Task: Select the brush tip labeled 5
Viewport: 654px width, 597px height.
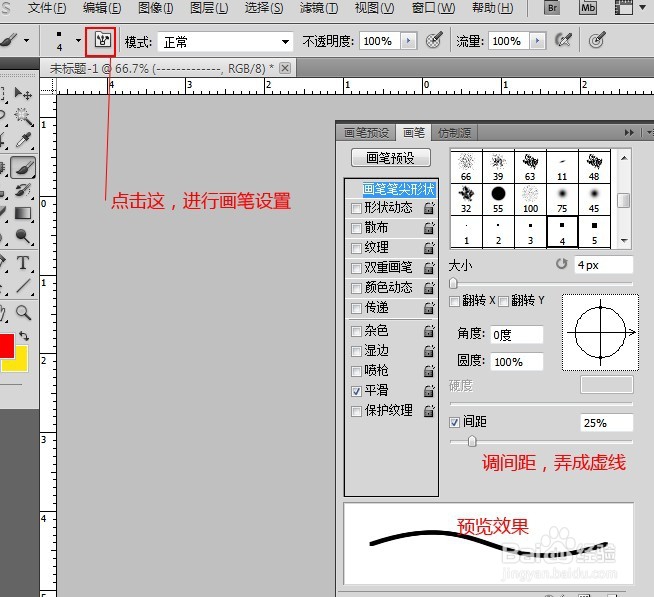Action: tap(594, 232)
